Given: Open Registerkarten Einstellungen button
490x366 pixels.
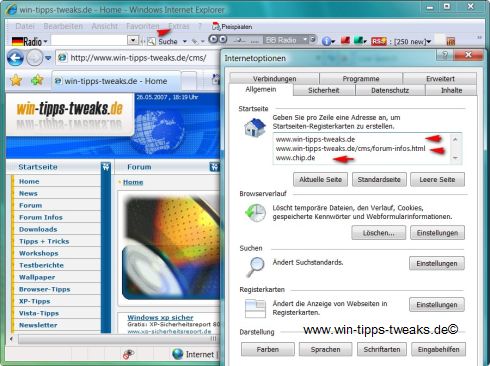Looking at the screenshot, I should tap(437, 305).
